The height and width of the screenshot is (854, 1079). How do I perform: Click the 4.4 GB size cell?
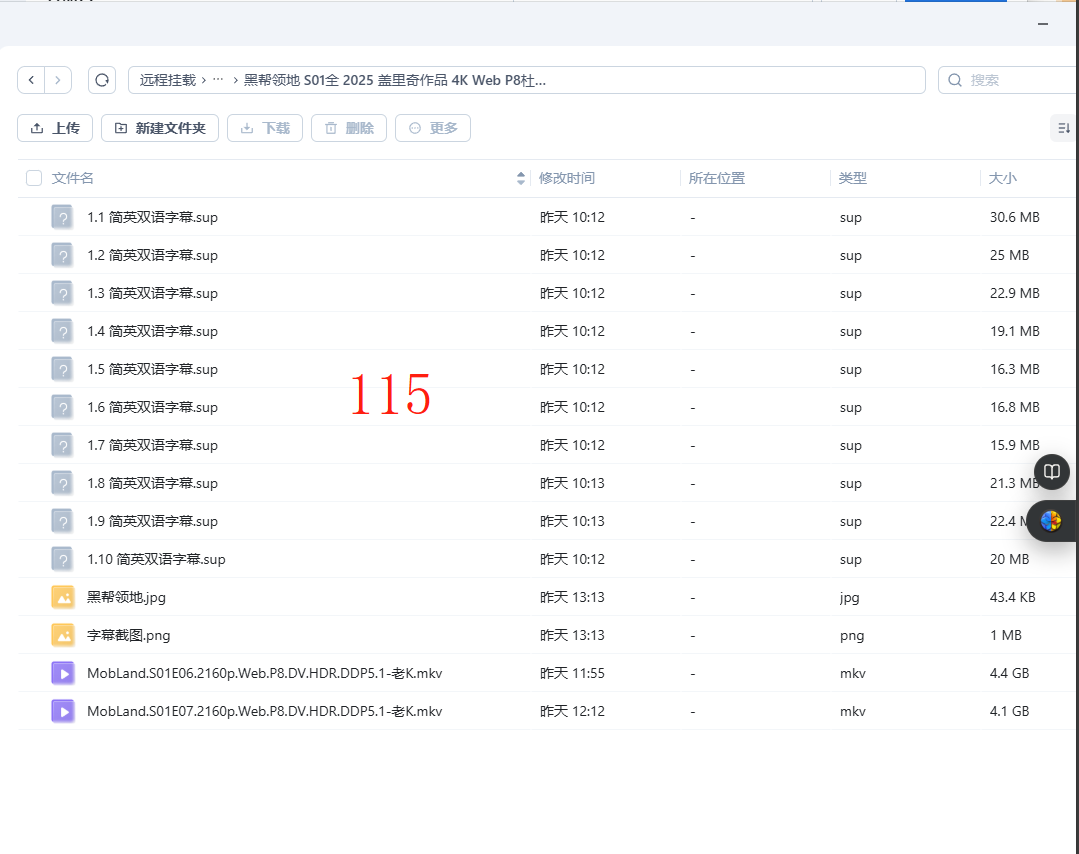pyautogui.click(x=1009, y=673)
